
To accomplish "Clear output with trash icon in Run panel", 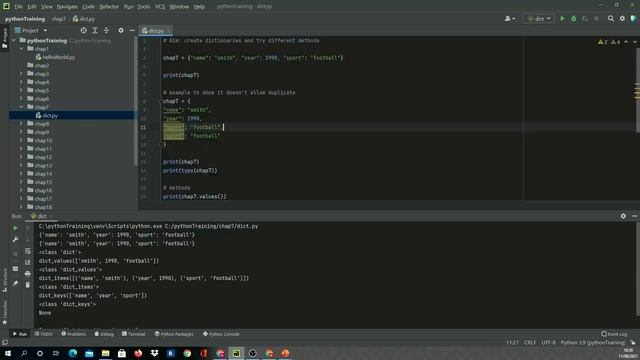I will tap(27, 285).
